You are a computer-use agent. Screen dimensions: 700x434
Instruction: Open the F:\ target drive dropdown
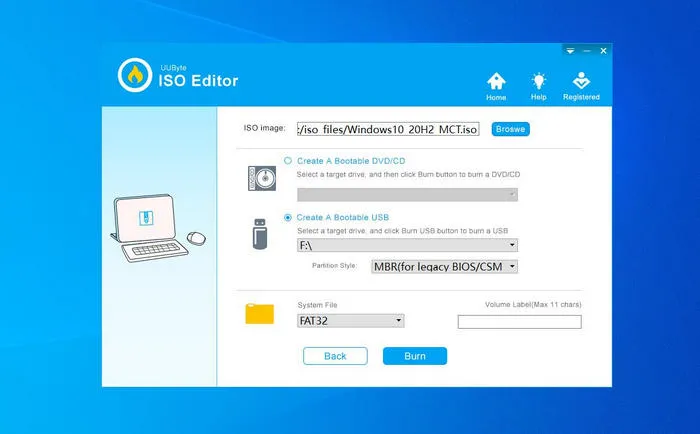[407, 245]
